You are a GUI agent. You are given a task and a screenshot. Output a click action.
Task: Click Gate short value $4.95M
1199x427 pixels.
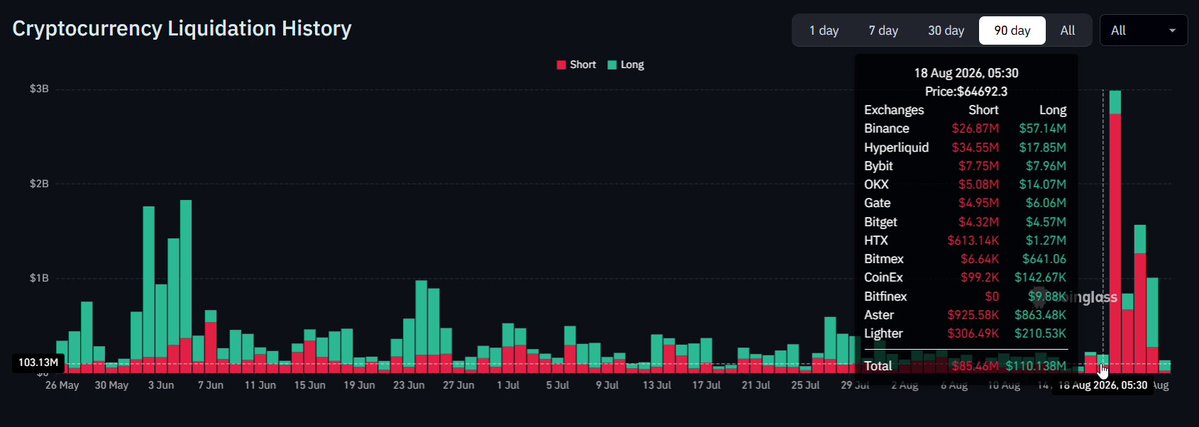[x=978, y=203]
